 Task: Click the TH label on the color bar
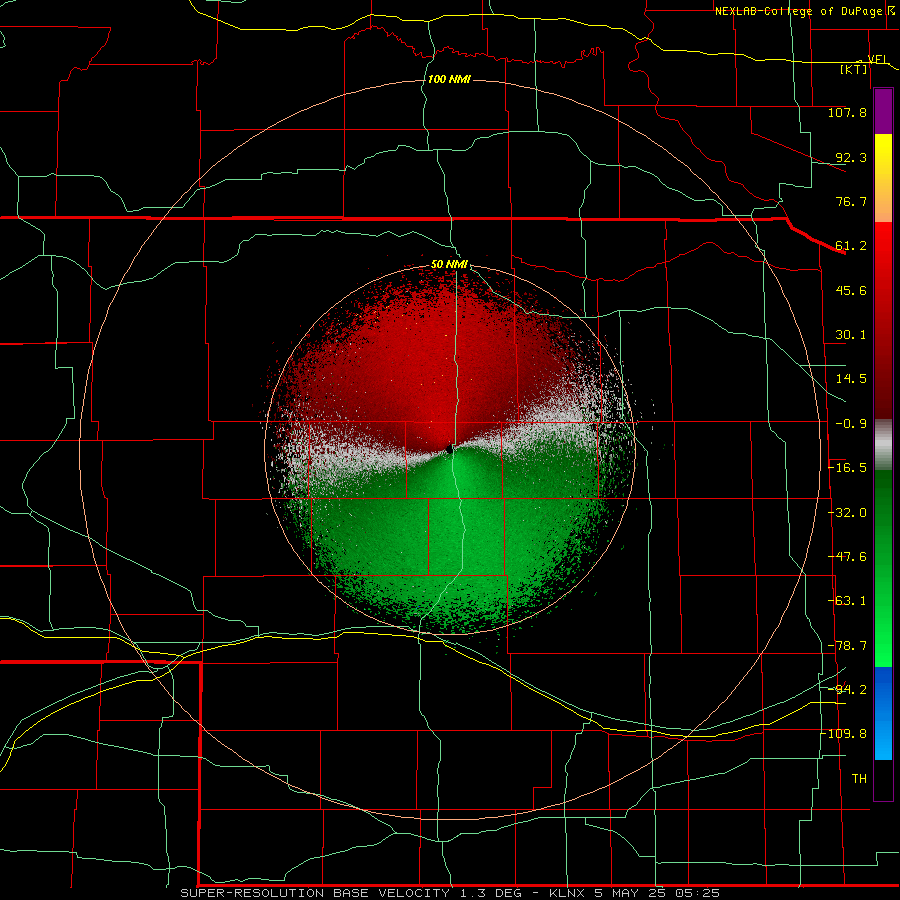(x=859, y=779)
